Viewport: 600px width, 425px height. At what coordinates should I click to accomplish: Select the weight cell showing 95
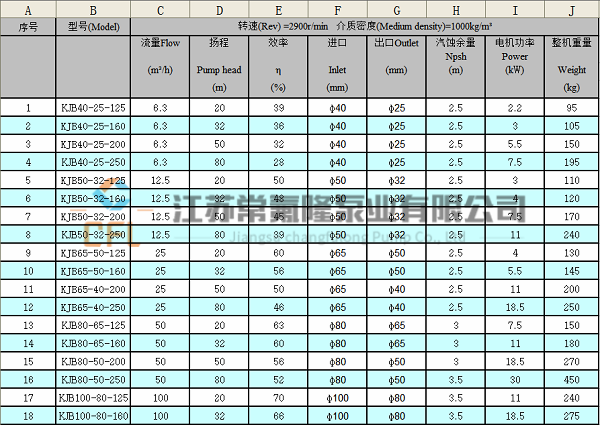tap(571, 107)
